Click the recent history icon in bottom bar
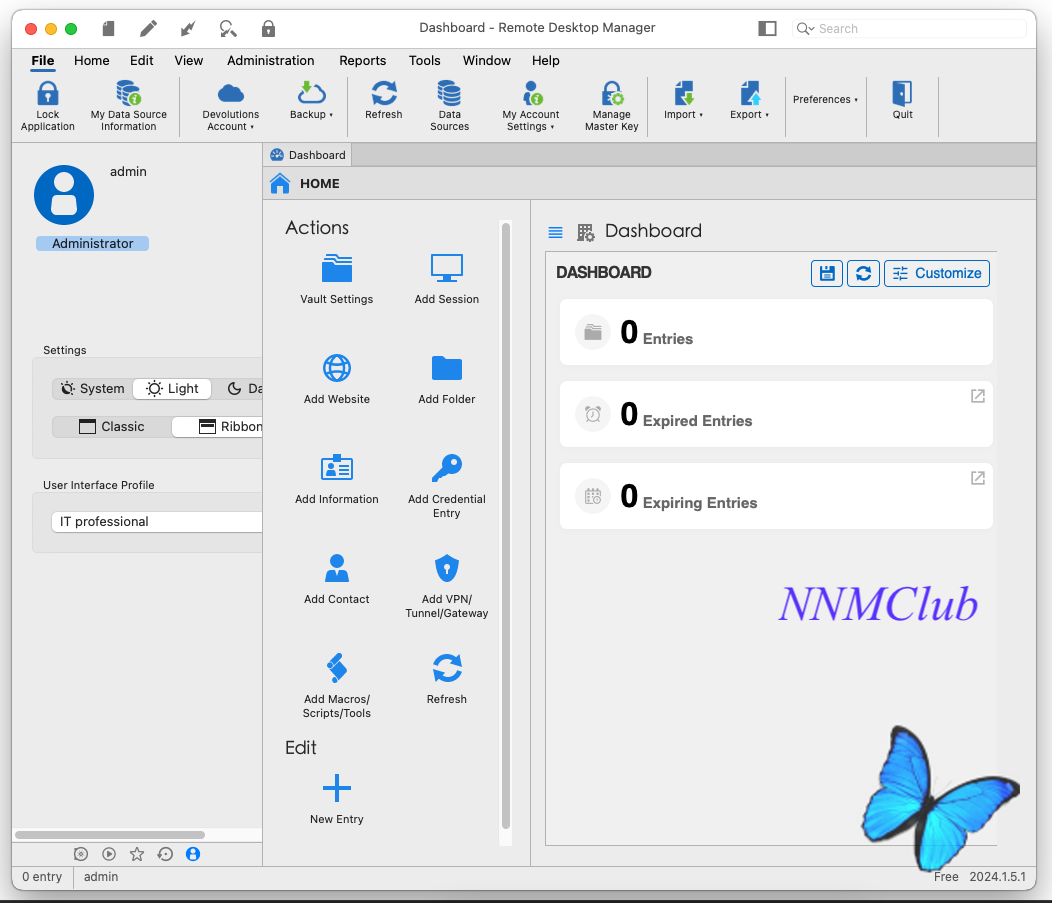Viewport: 1052px width, 903px height. [165, 853]
